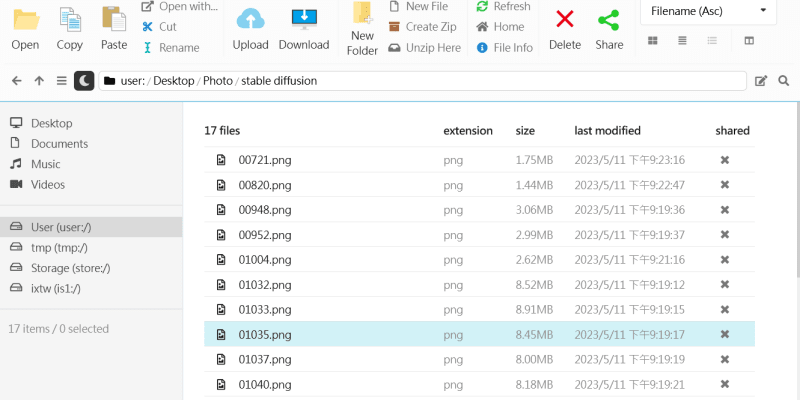The image size is (800, 400).
Task: Click the back arrow navigation icon
Action: 17,81
